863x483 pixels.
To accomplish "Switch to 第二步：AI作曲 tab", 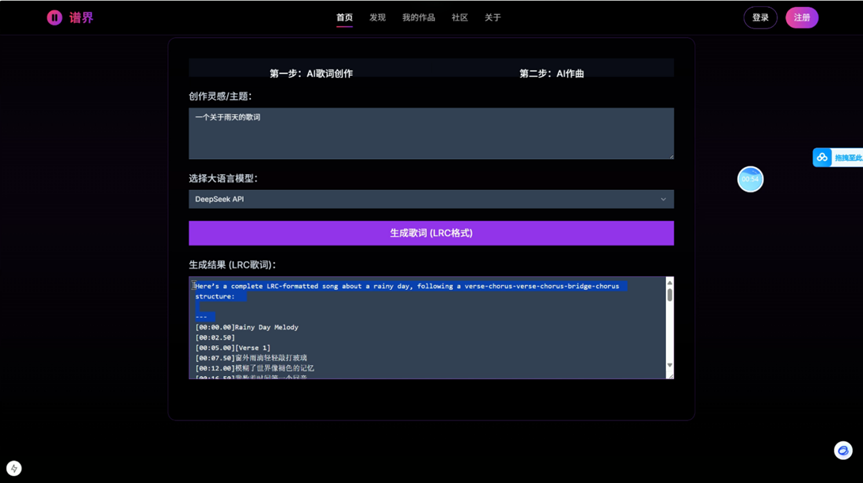I will [552, 73].
